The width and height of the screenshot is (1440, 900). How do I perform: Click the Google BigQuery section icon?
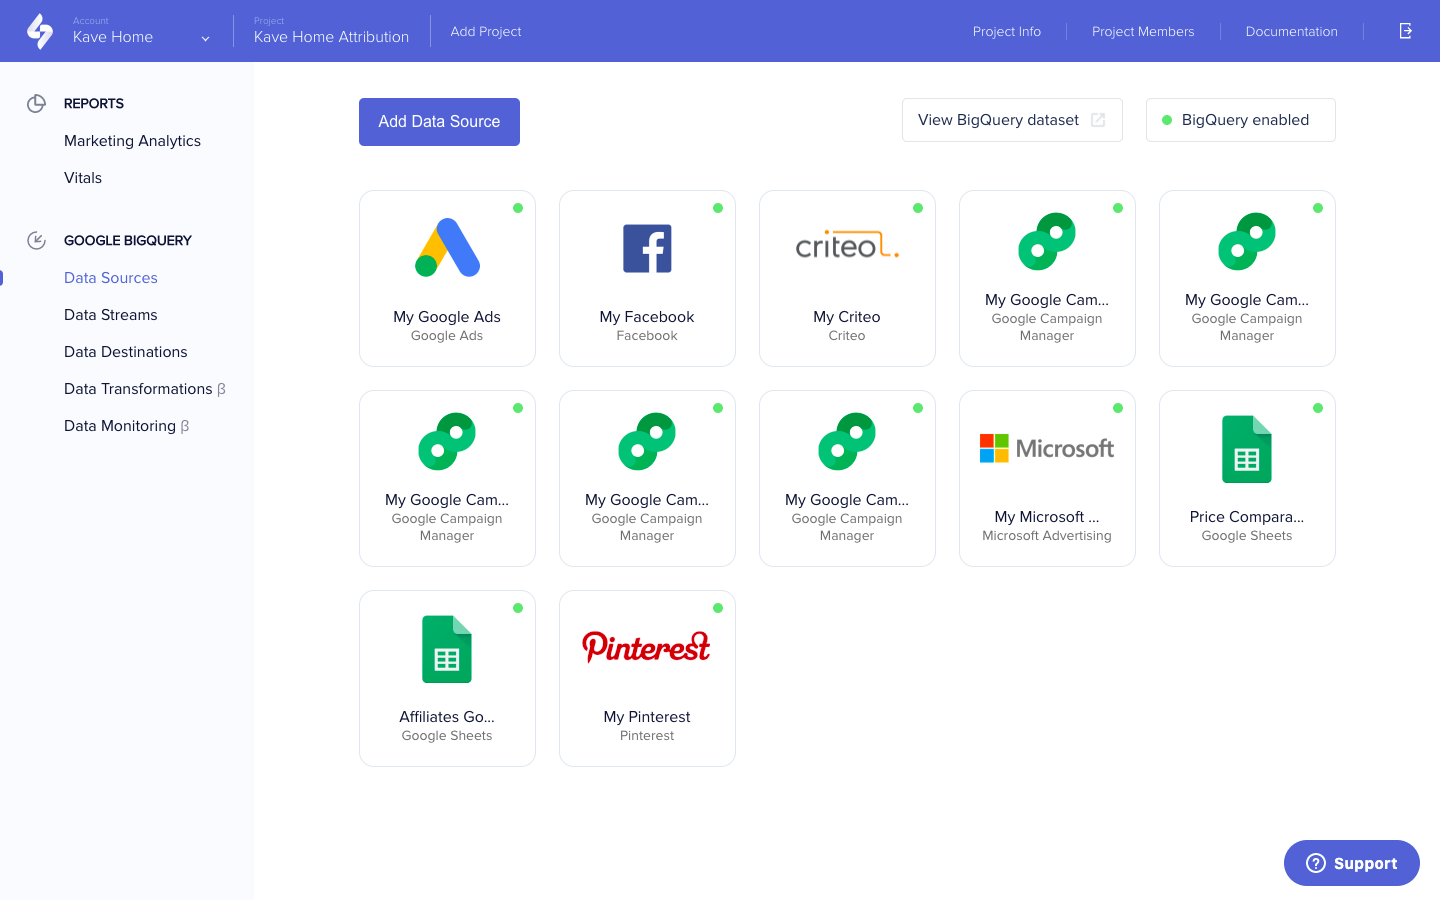pyautogui.click(x=36, y=240)
